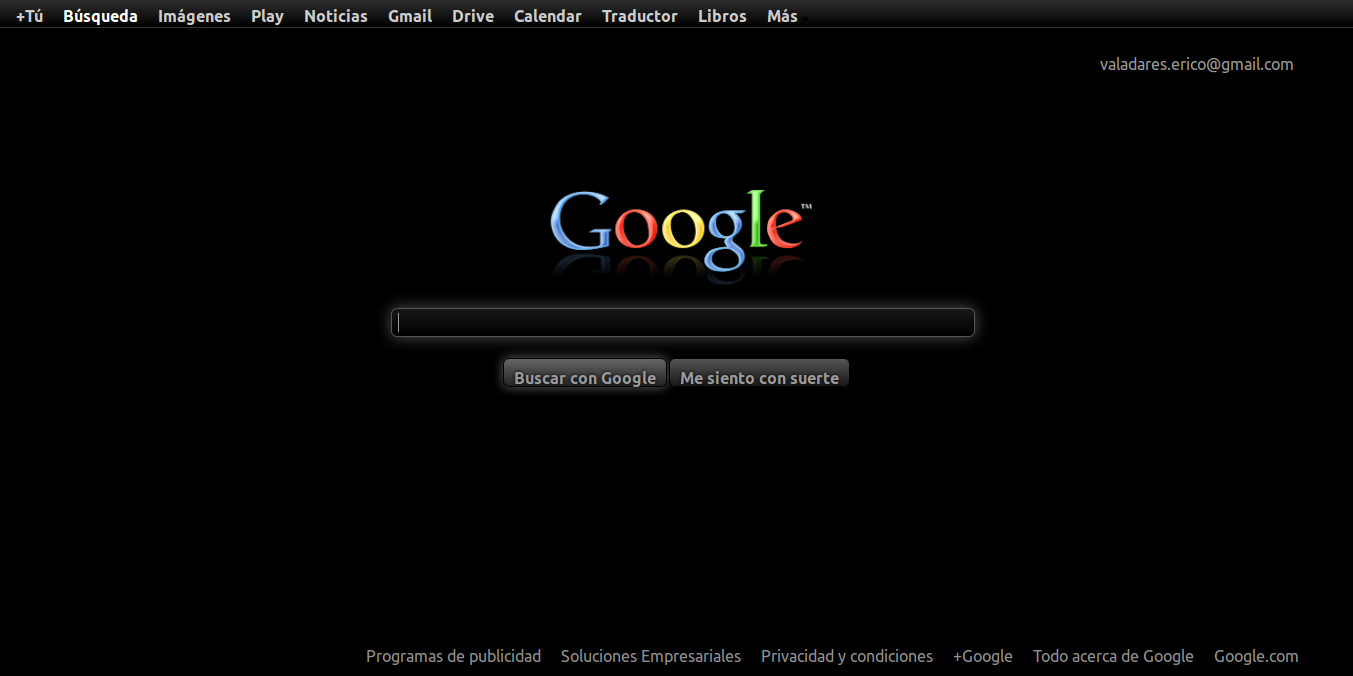The height and width of the screenshot is (676, 1353).
Task: Open Libros in the navigation bar
Action: point(722,16)
